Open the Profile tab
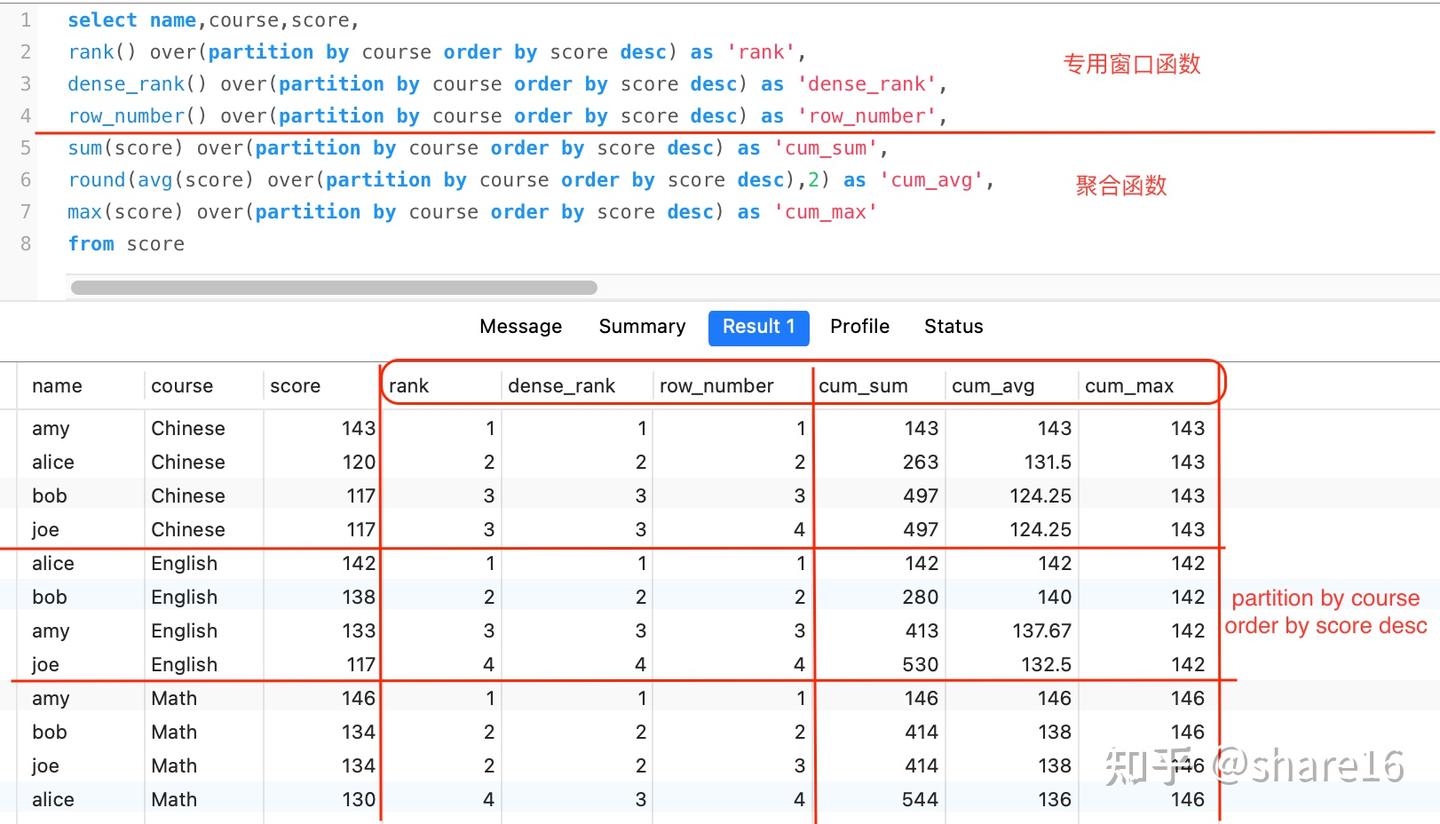 pos(859,327)
